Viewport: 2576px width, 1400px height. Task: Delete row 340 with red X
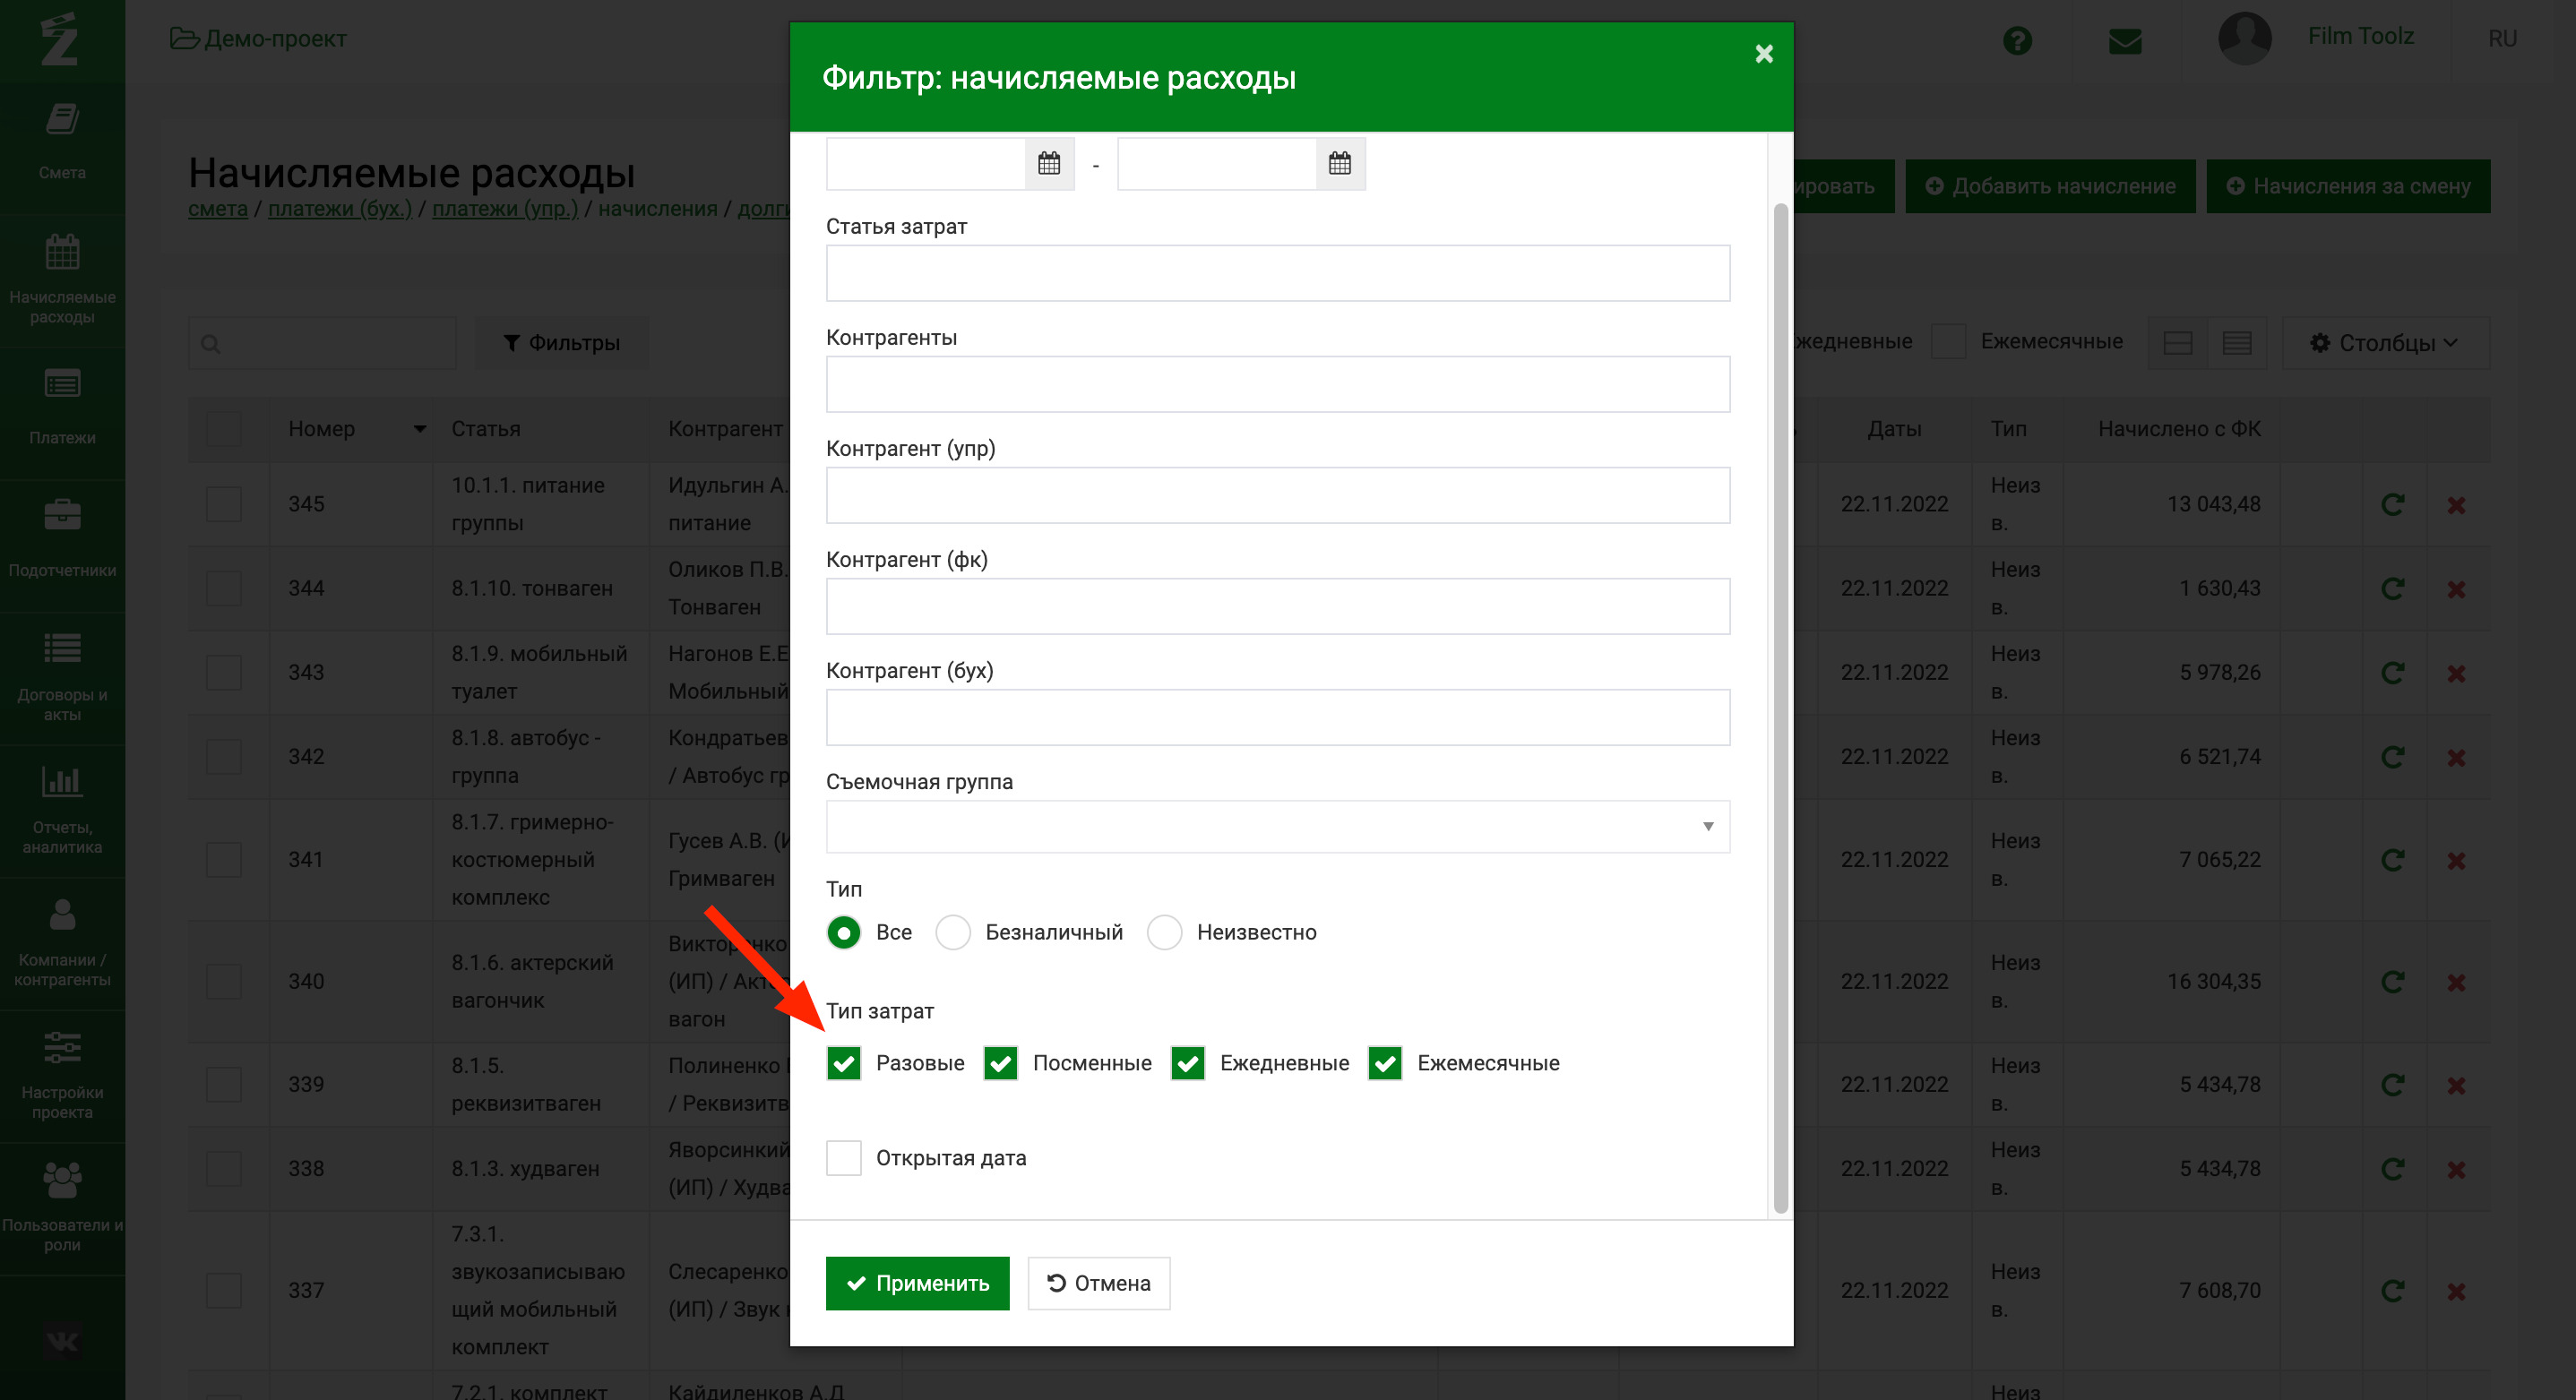pyautogui.click(x=2456, y=982)
